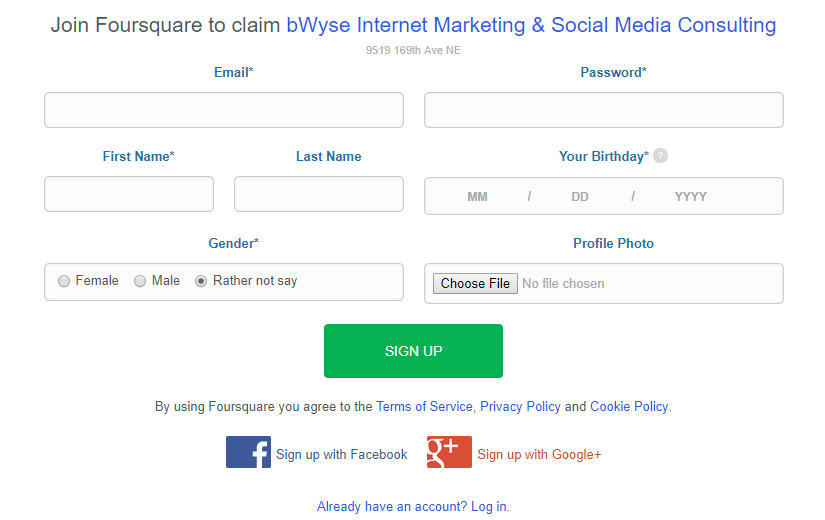Open the bWyse Internet Marketing venue link
Screen dimensions: 825x520
tap(531, 25)
